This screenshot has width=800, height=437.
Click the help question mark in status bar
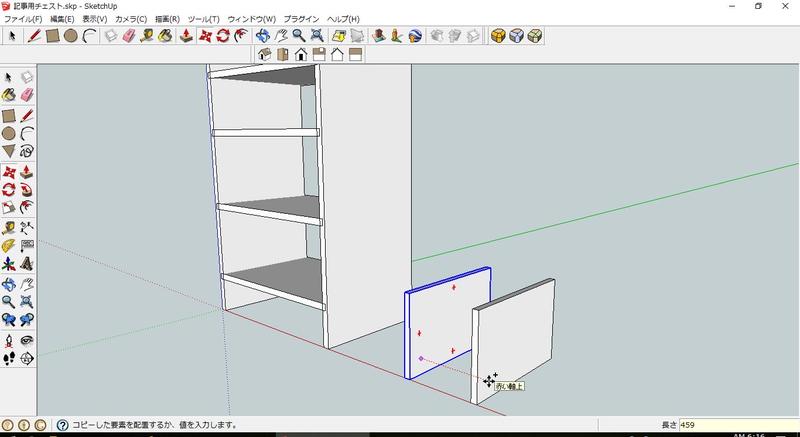coord(62,425)
